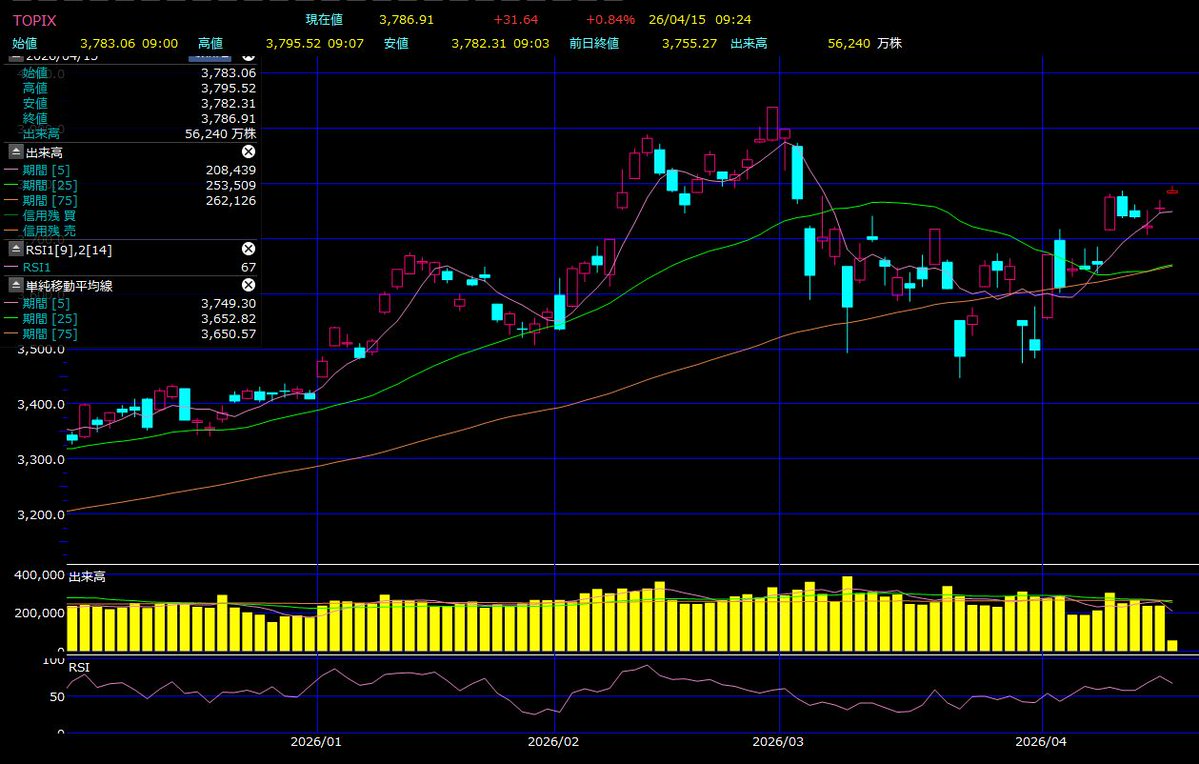Click the 3,300.0 price axis label
Screen dimensions: 1199x764
41,460
